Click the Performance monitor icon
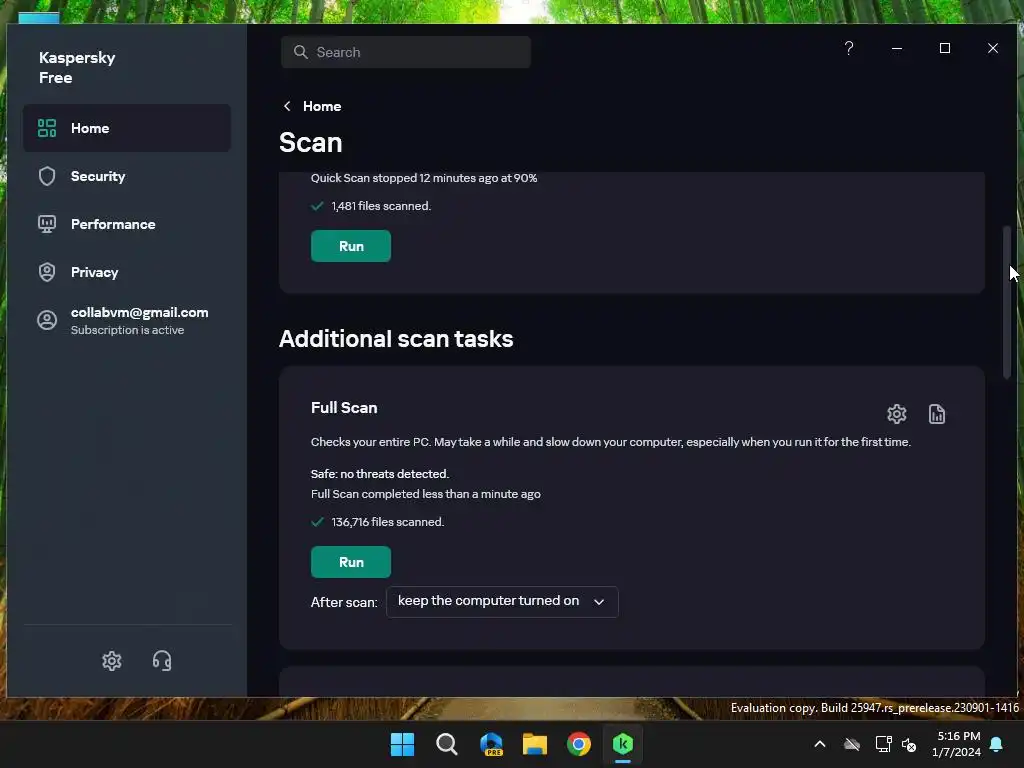 (47, 224)
